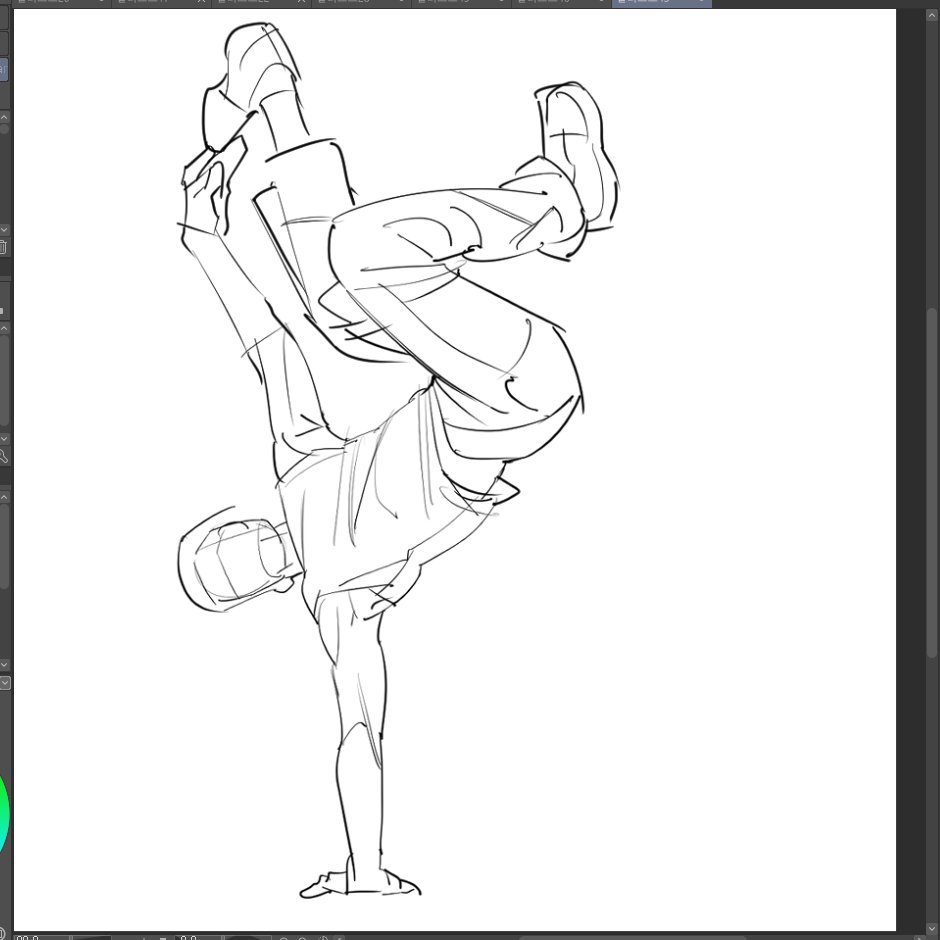Screen dimensions: 940x940
Task: Click the down arrow directly above the trash icon
Action: click(4, 229)
